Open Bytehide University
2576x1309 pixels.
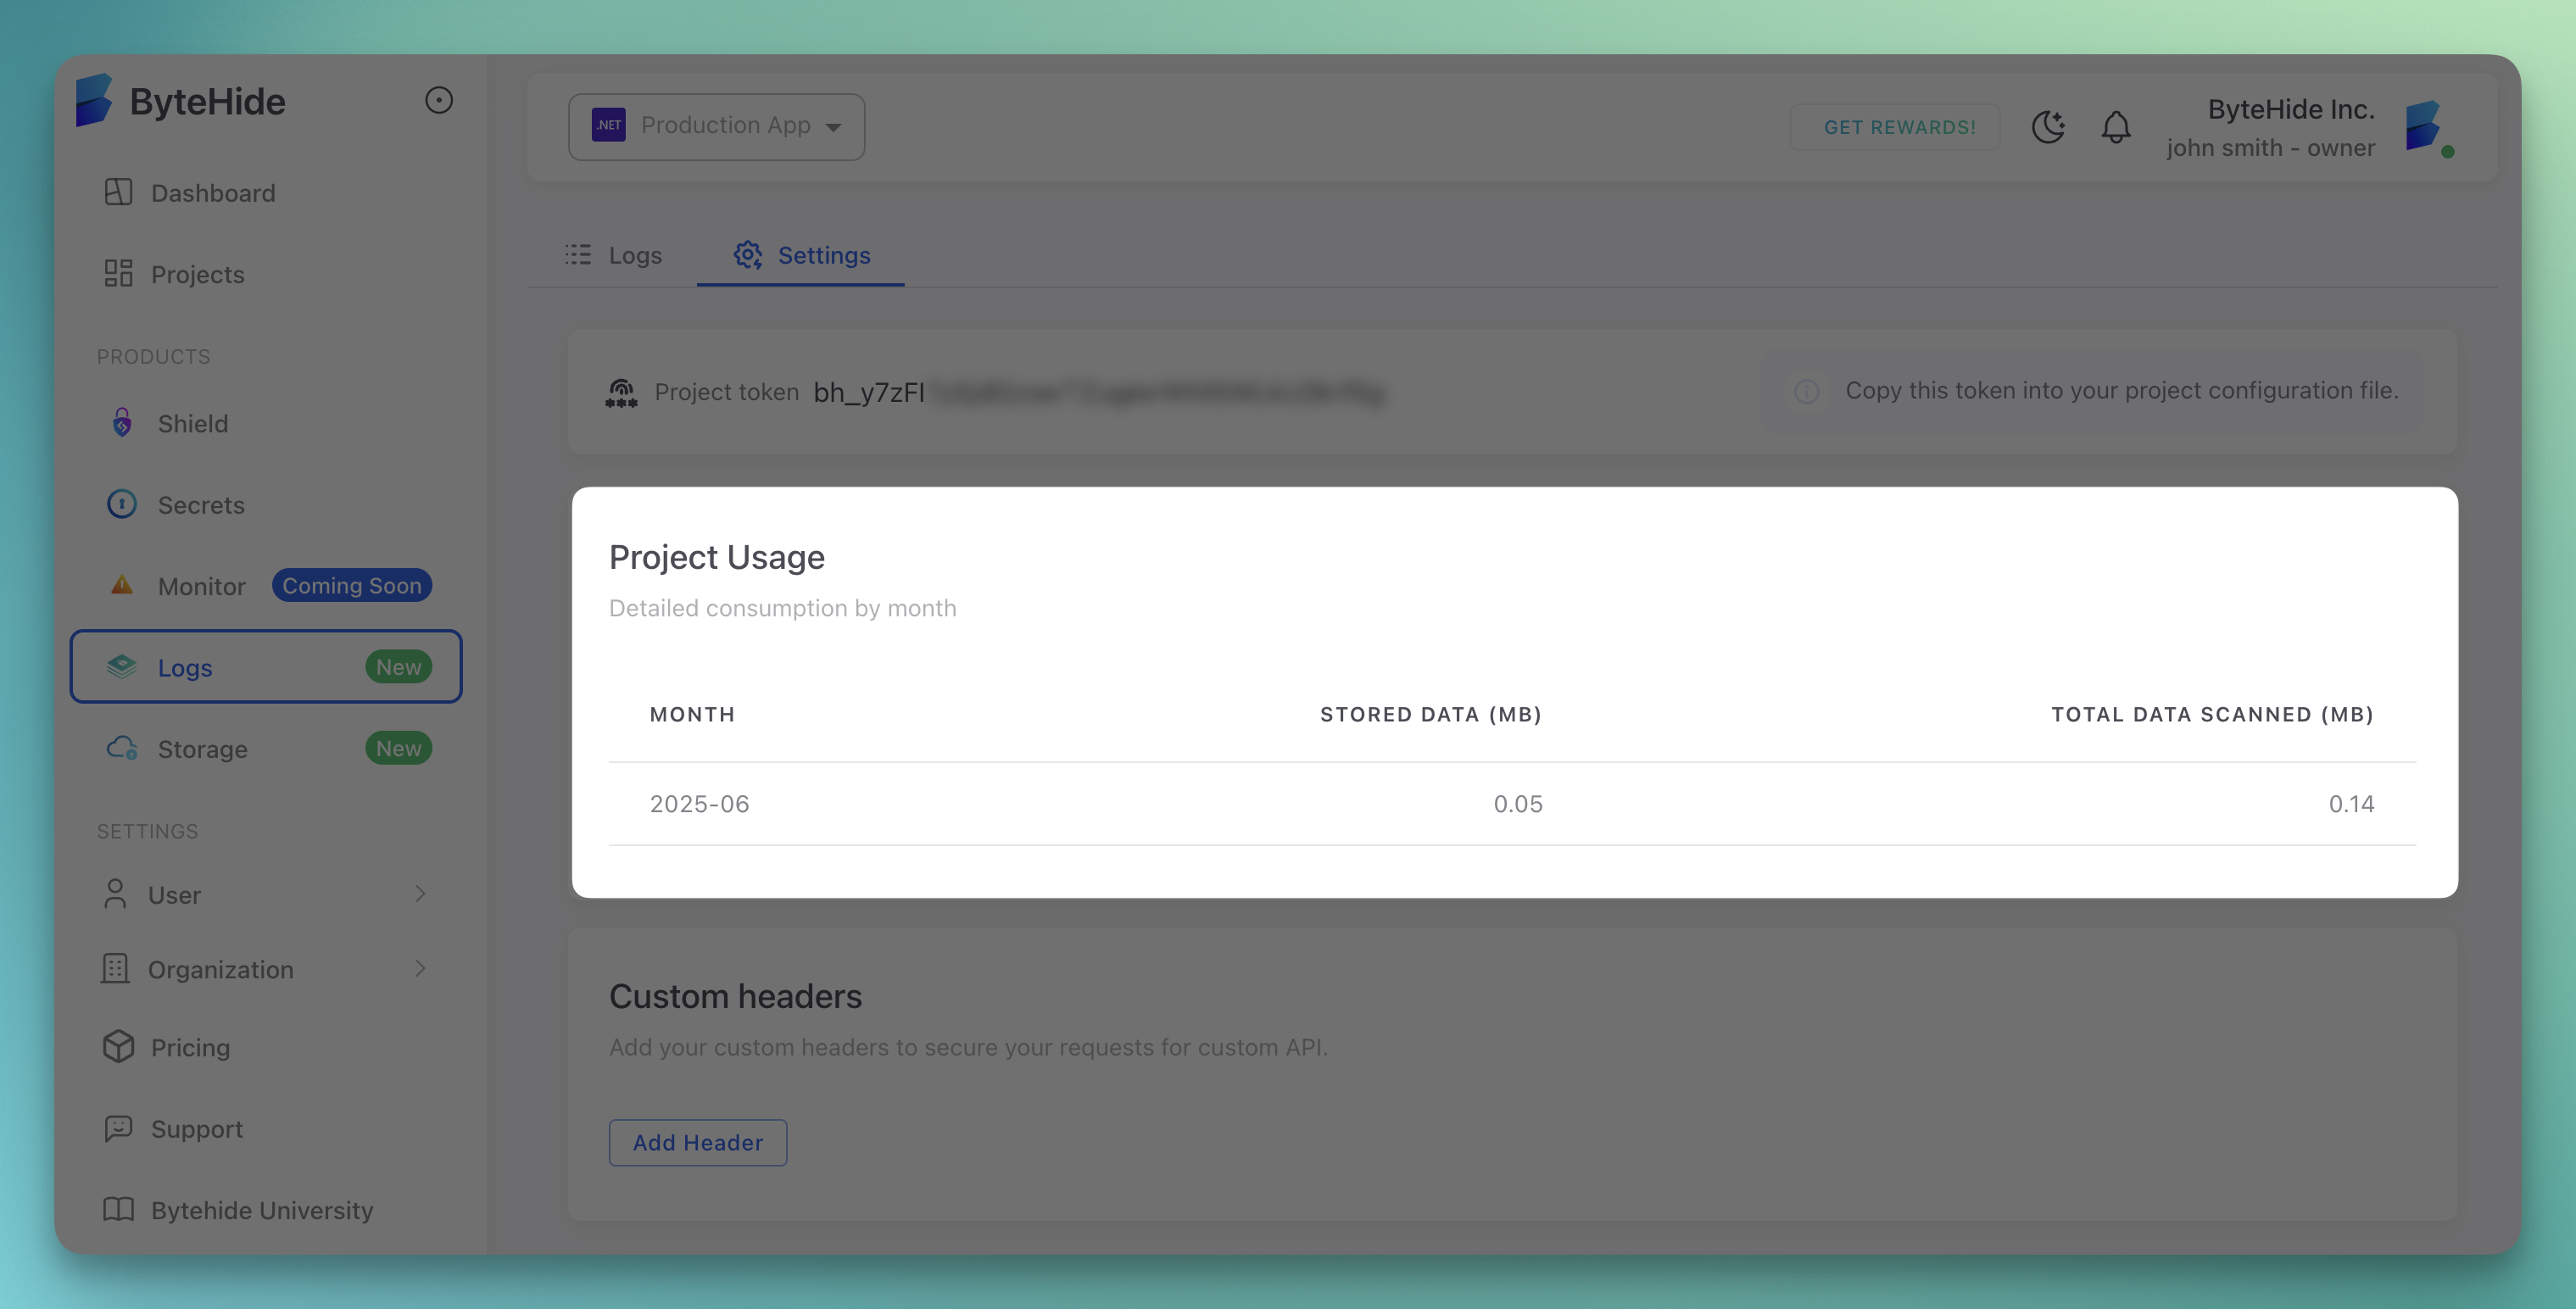pyautogui.click(x=261, y=1210)
